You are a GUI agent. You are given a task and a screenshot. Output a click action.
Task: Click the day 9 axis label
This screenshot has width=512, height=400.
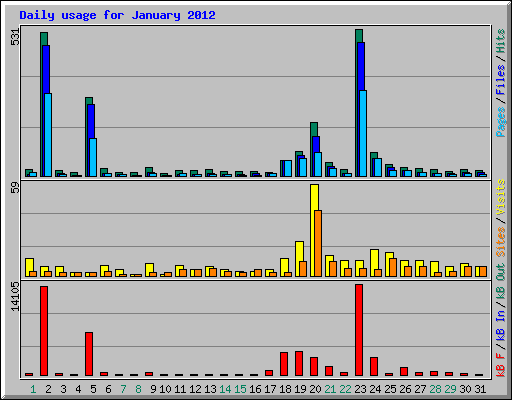153,389
